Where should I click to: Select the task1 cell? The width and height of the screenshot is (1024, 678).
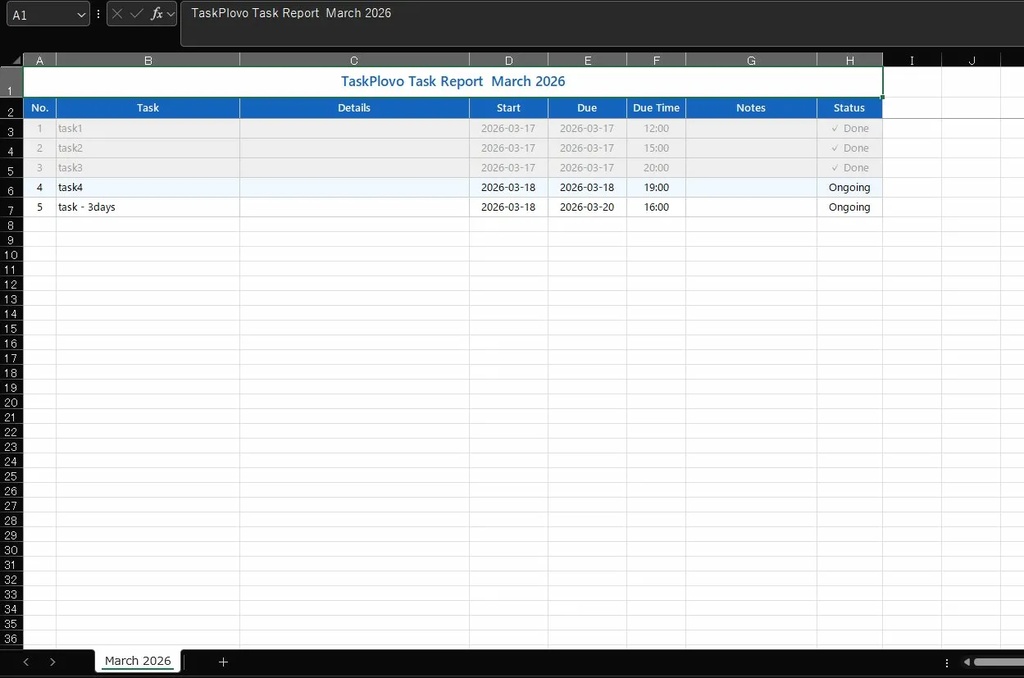tap(148, 129)
